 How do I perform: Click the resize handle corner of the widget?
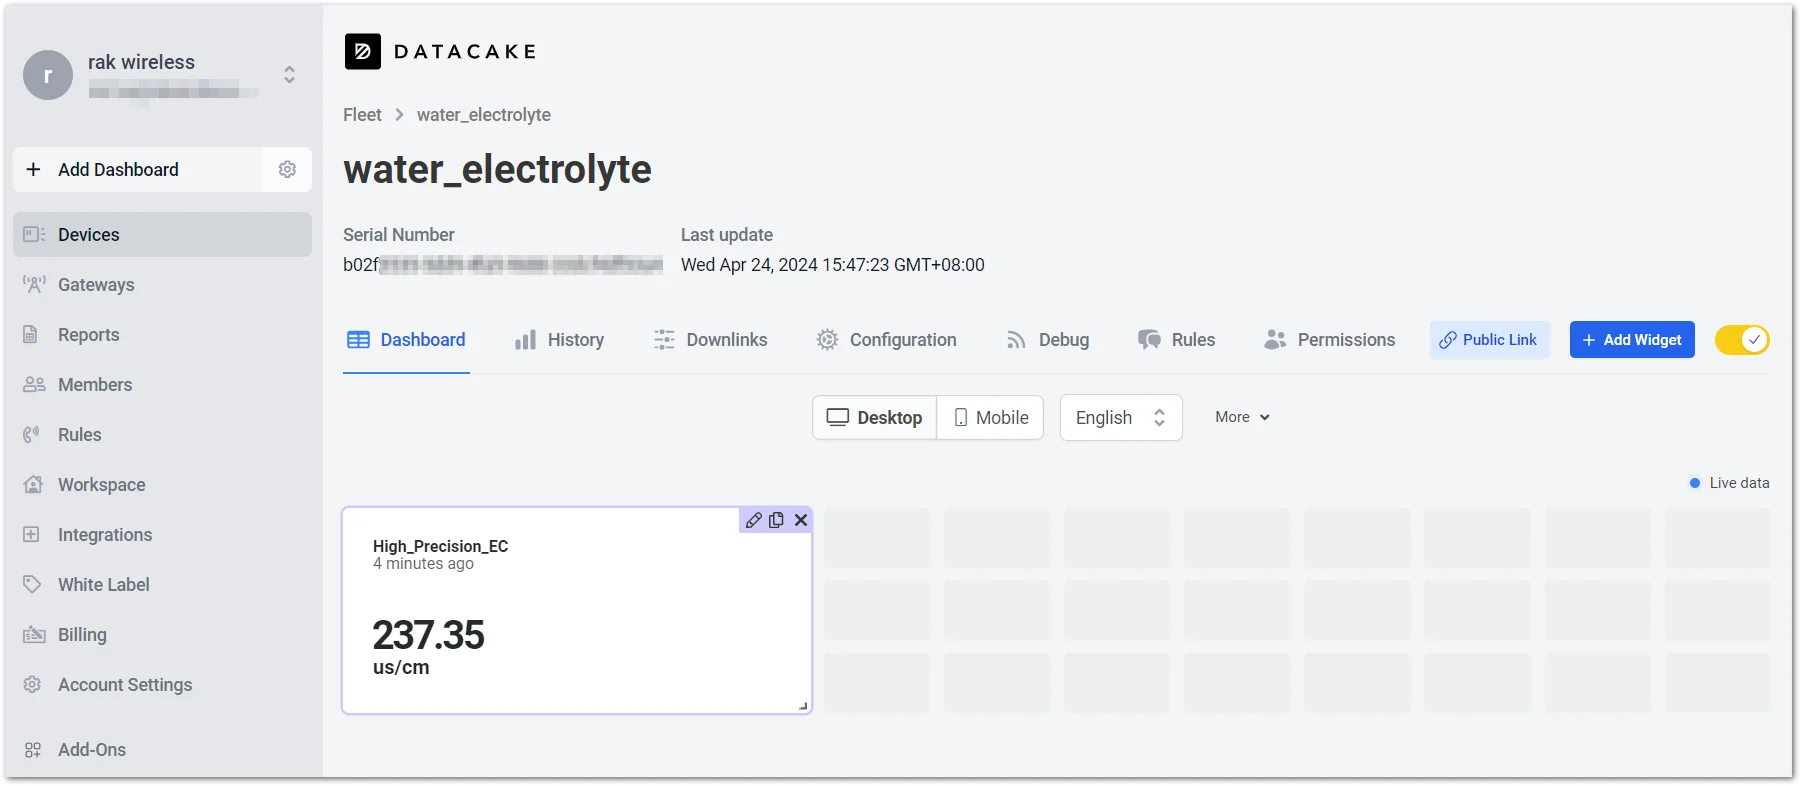coord(803,706)
